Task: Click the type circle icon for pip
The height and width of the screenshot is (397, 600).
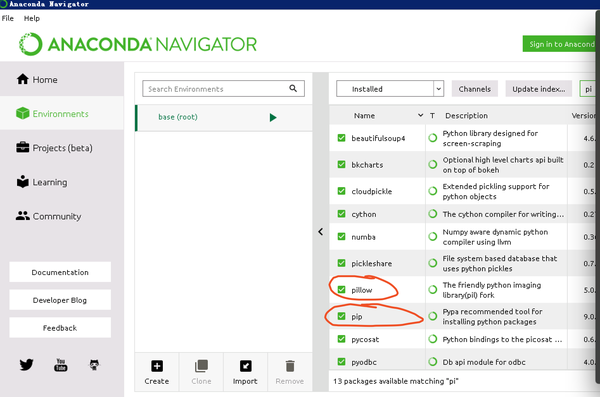Action: [433, 316]
